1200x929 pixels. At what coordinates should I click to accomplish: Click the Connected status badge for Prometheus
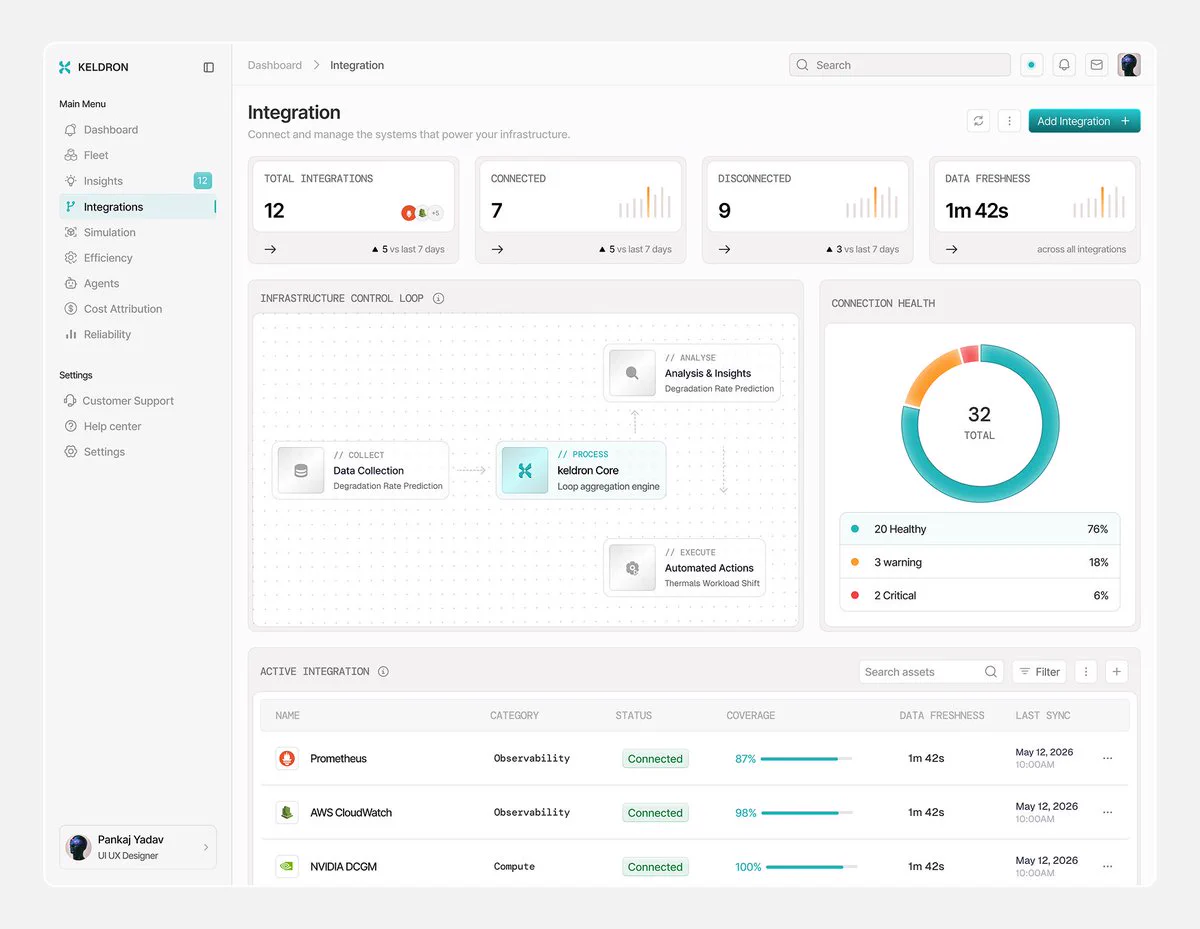point(655,759)
